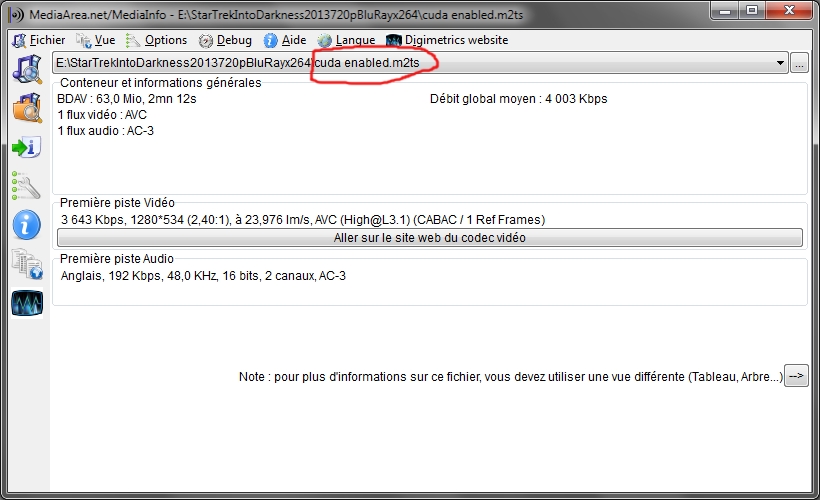Open the Debug menu
The width and height of the screenshot is (820, 500).
(x=225, y=40)
